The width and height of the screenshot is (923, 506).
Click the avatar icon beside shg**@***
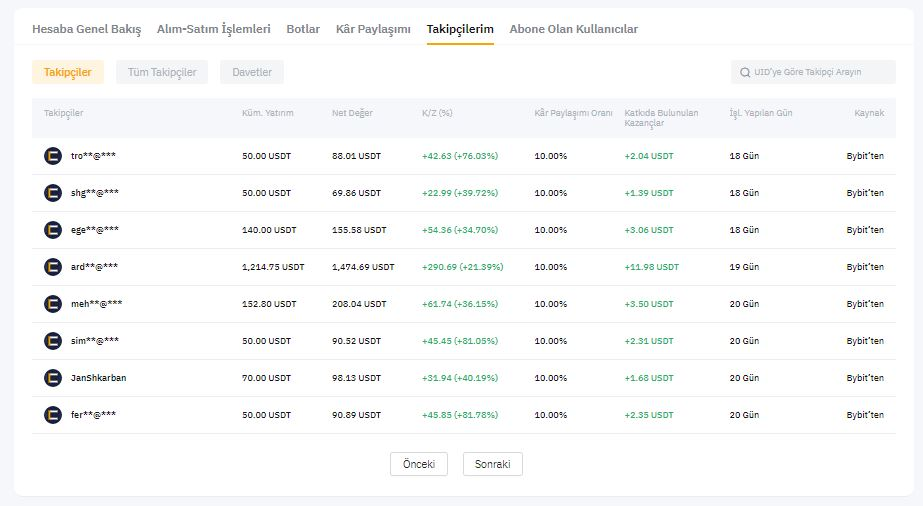point(53,193)
